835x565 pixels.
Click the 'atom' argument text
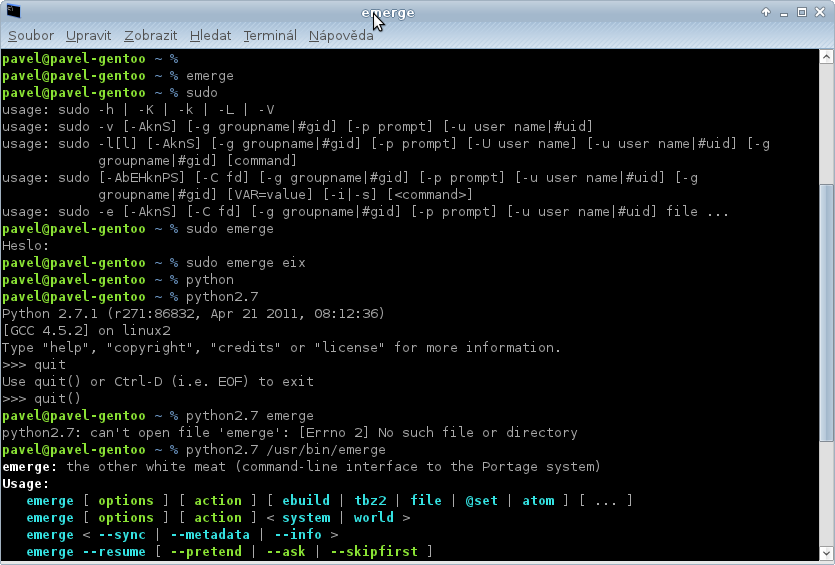[x=538, y=501]
